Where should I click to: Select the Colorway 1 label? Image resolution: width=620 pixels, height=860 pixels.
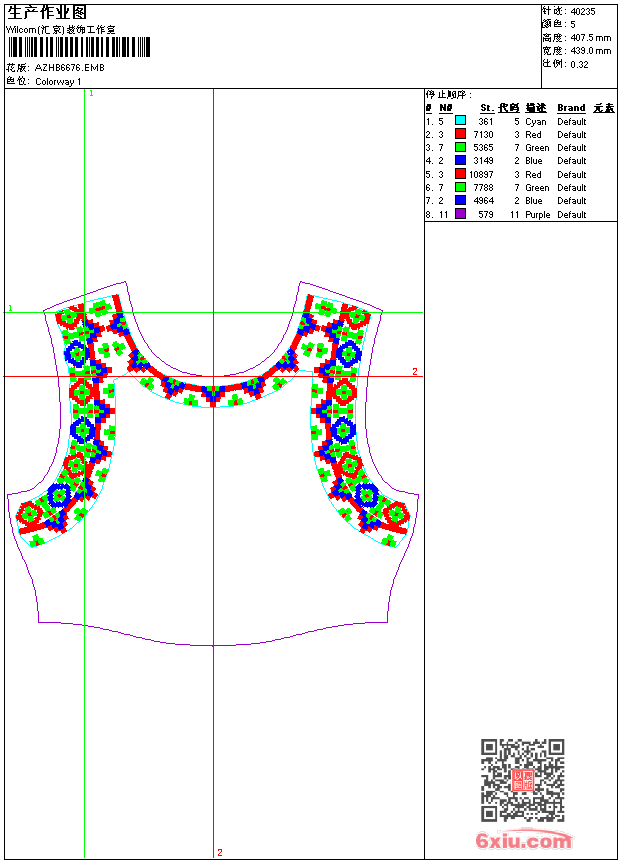58,82
